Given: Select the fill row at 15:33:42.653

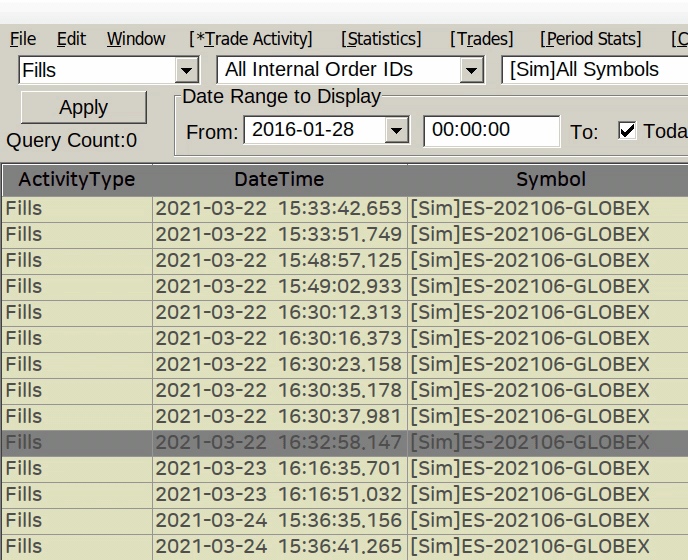Looking at the screenshot, I should (278, 208).
